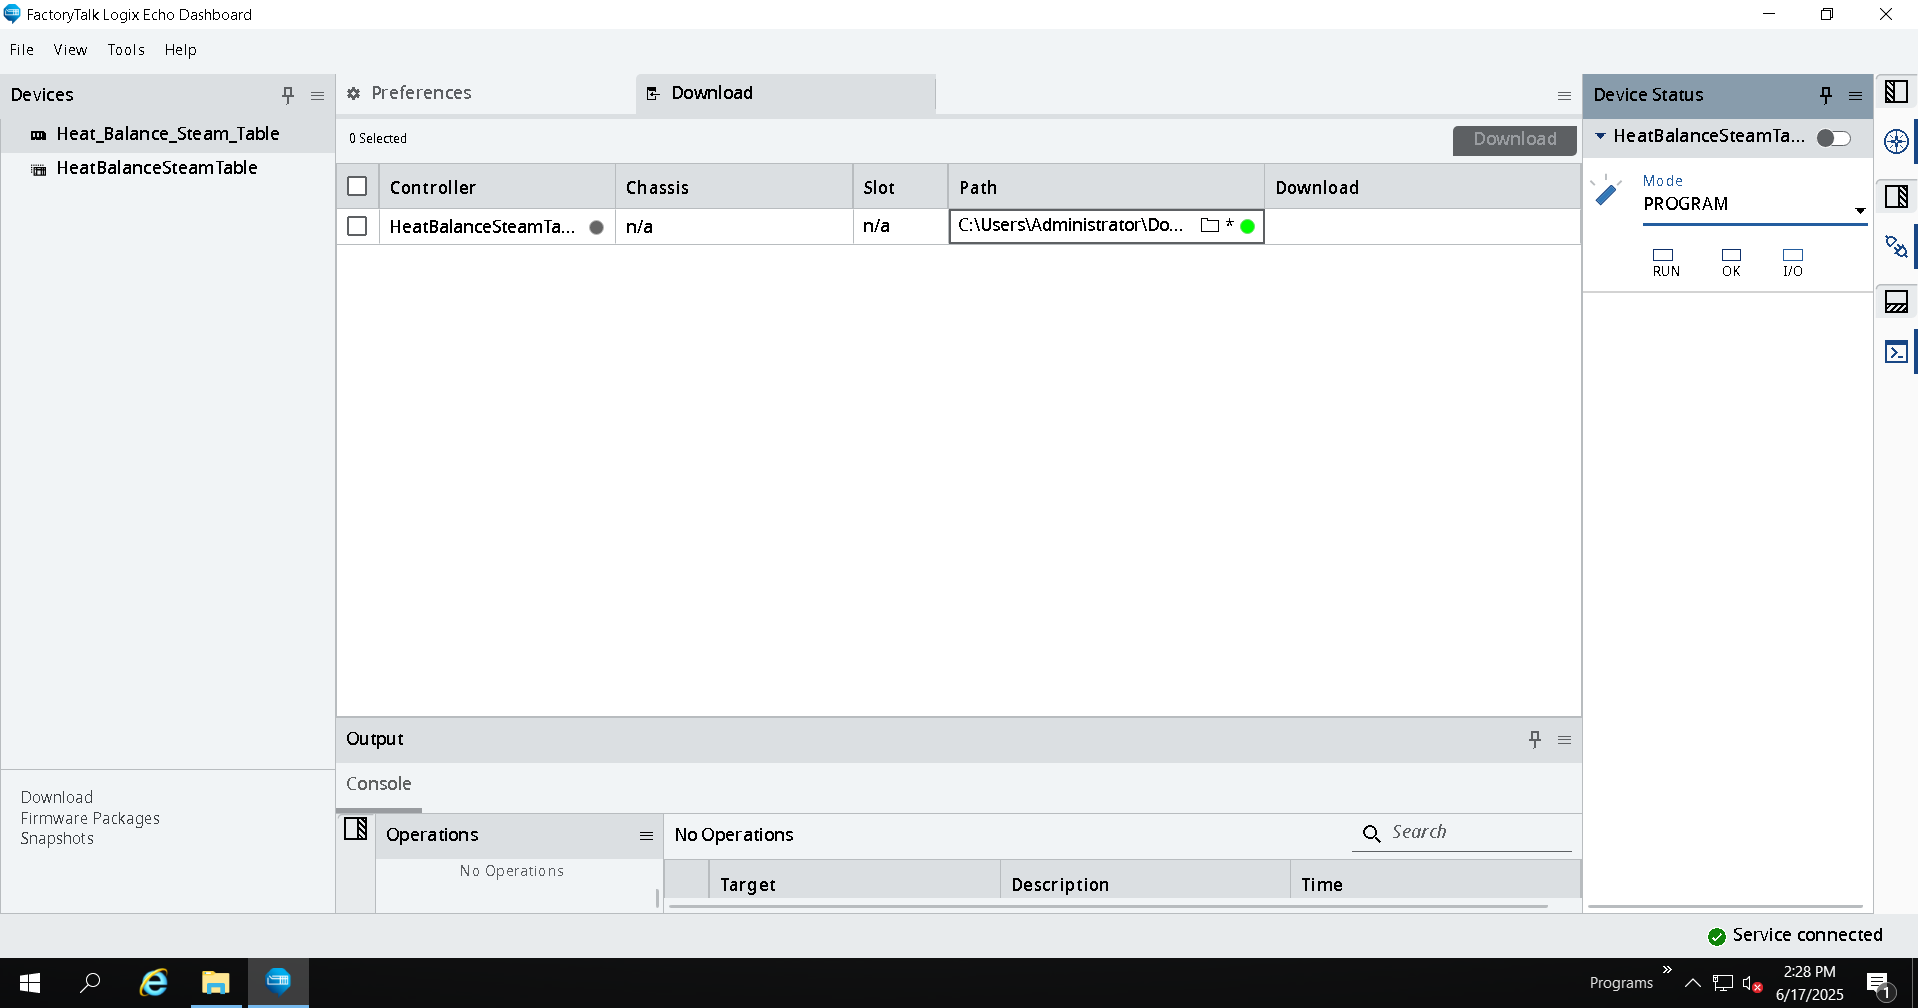Open the PROGRAM mode dropdown
The width and height of the screenshot is (1918, 1008).
click(1860, 210)
